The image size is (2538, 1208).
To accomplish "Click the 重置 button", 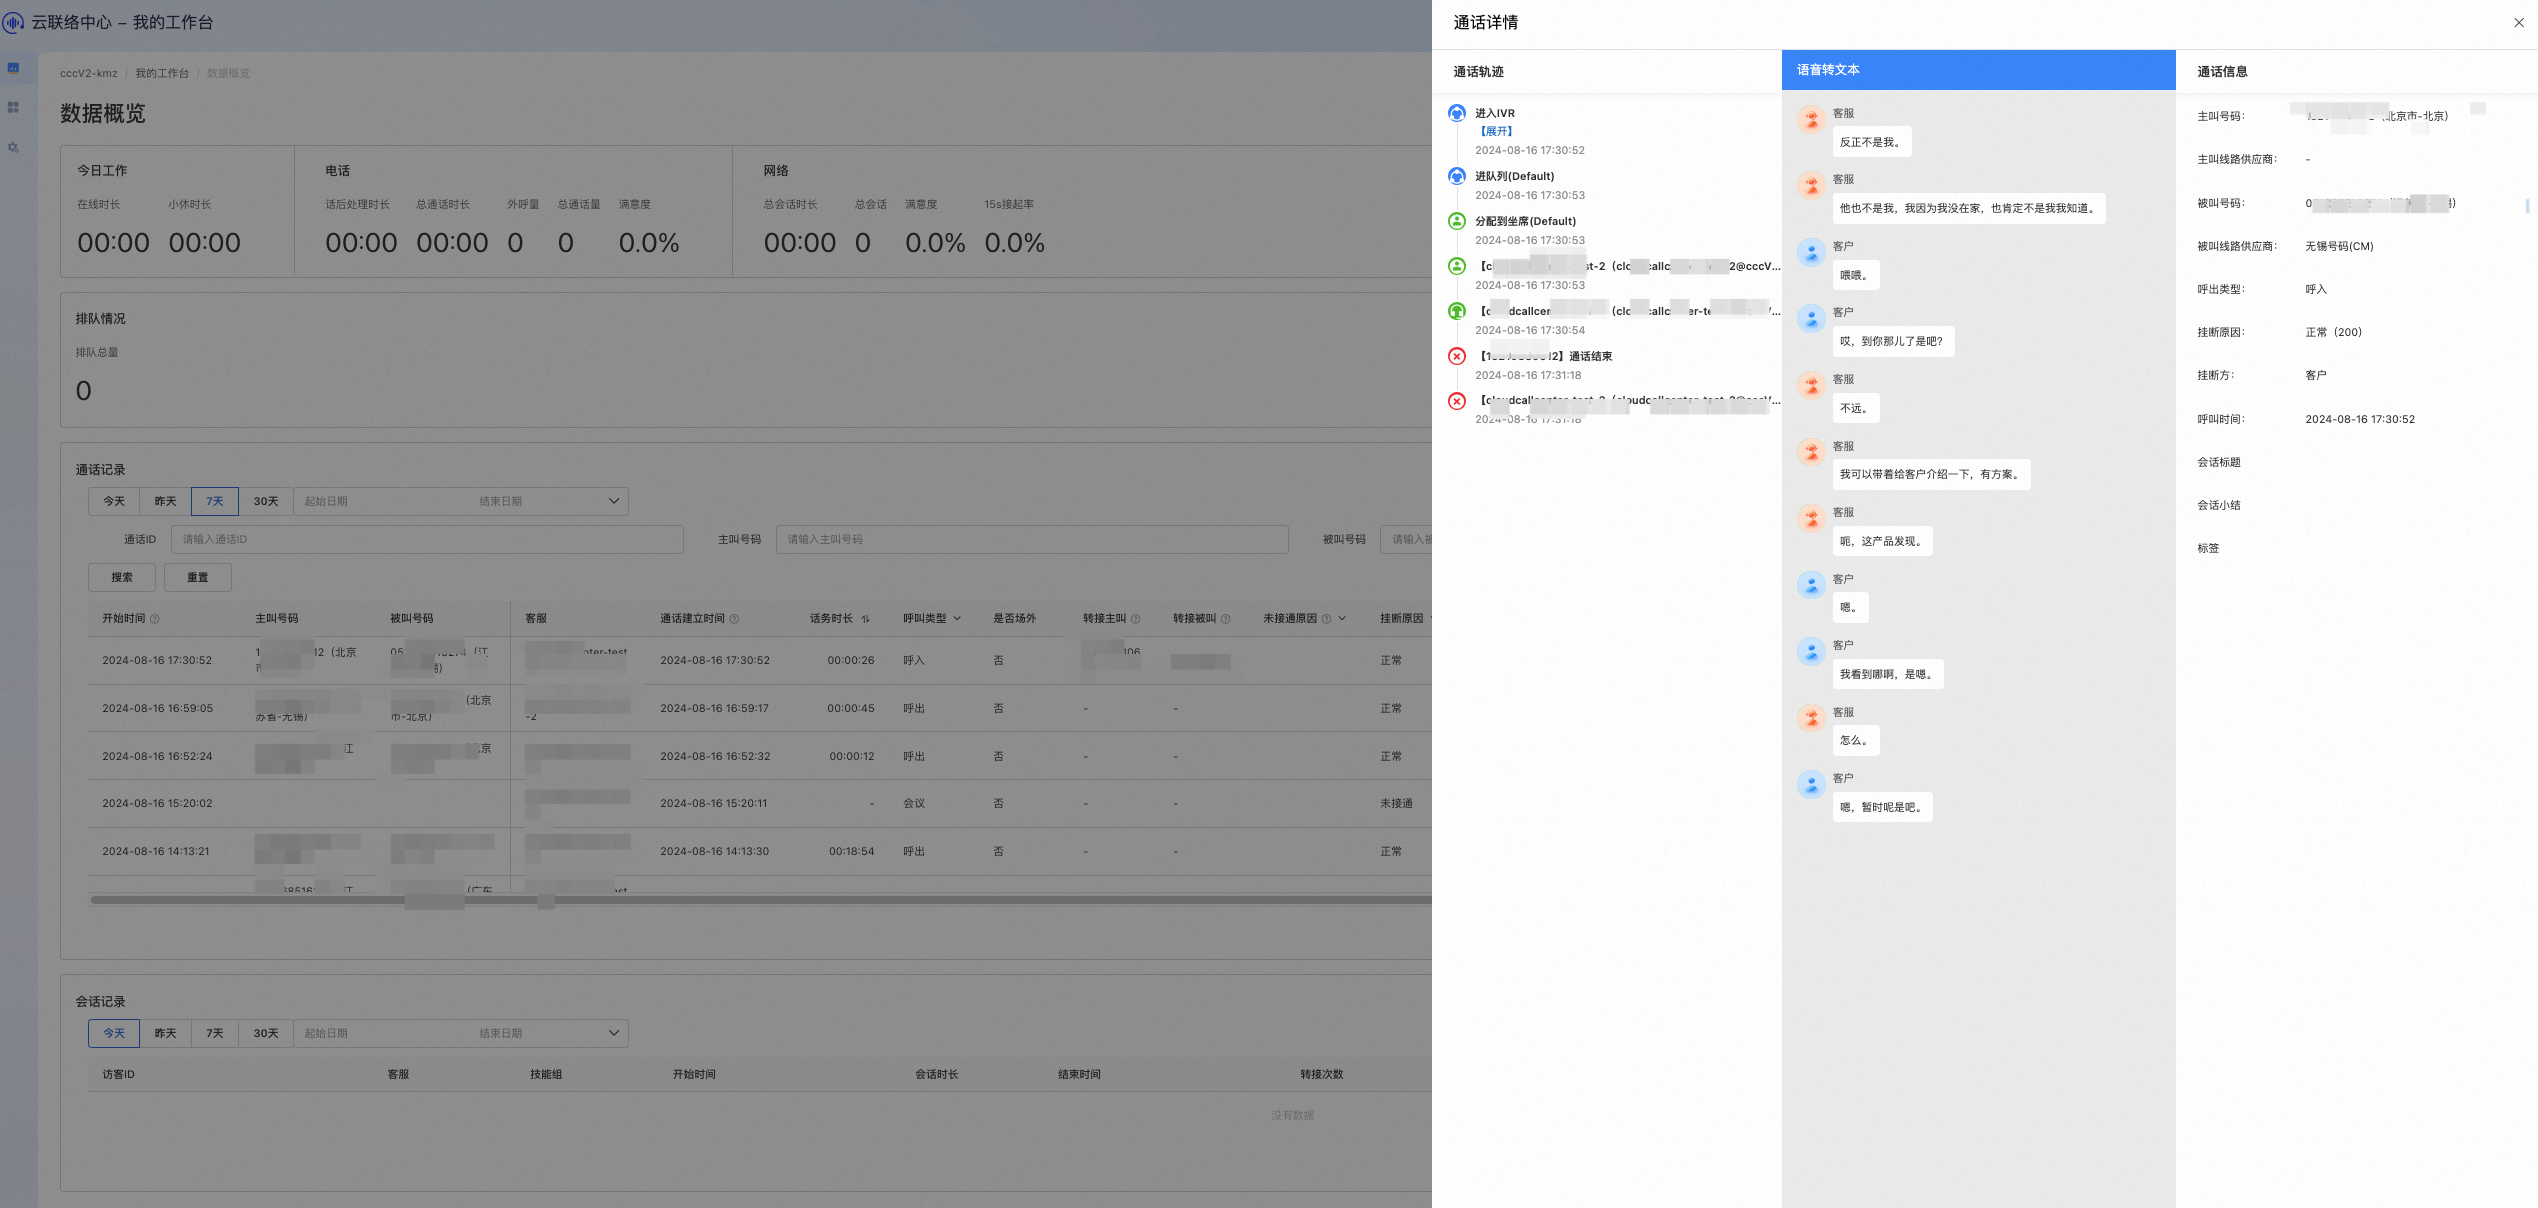I will pyautogui.click(x=198, y=577).
